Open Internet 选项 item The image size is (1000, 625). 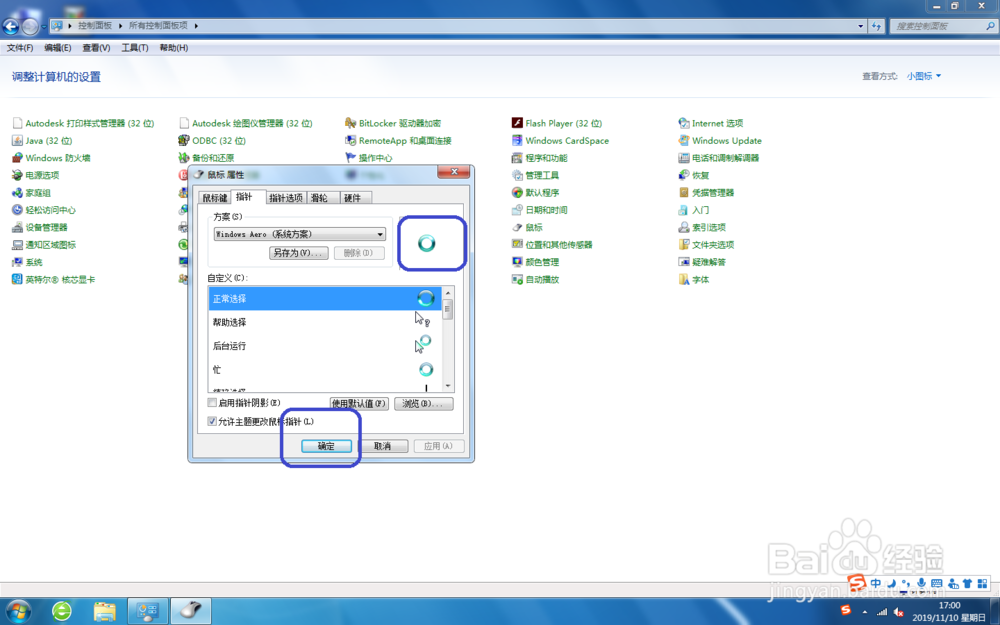tap(711, 123)
